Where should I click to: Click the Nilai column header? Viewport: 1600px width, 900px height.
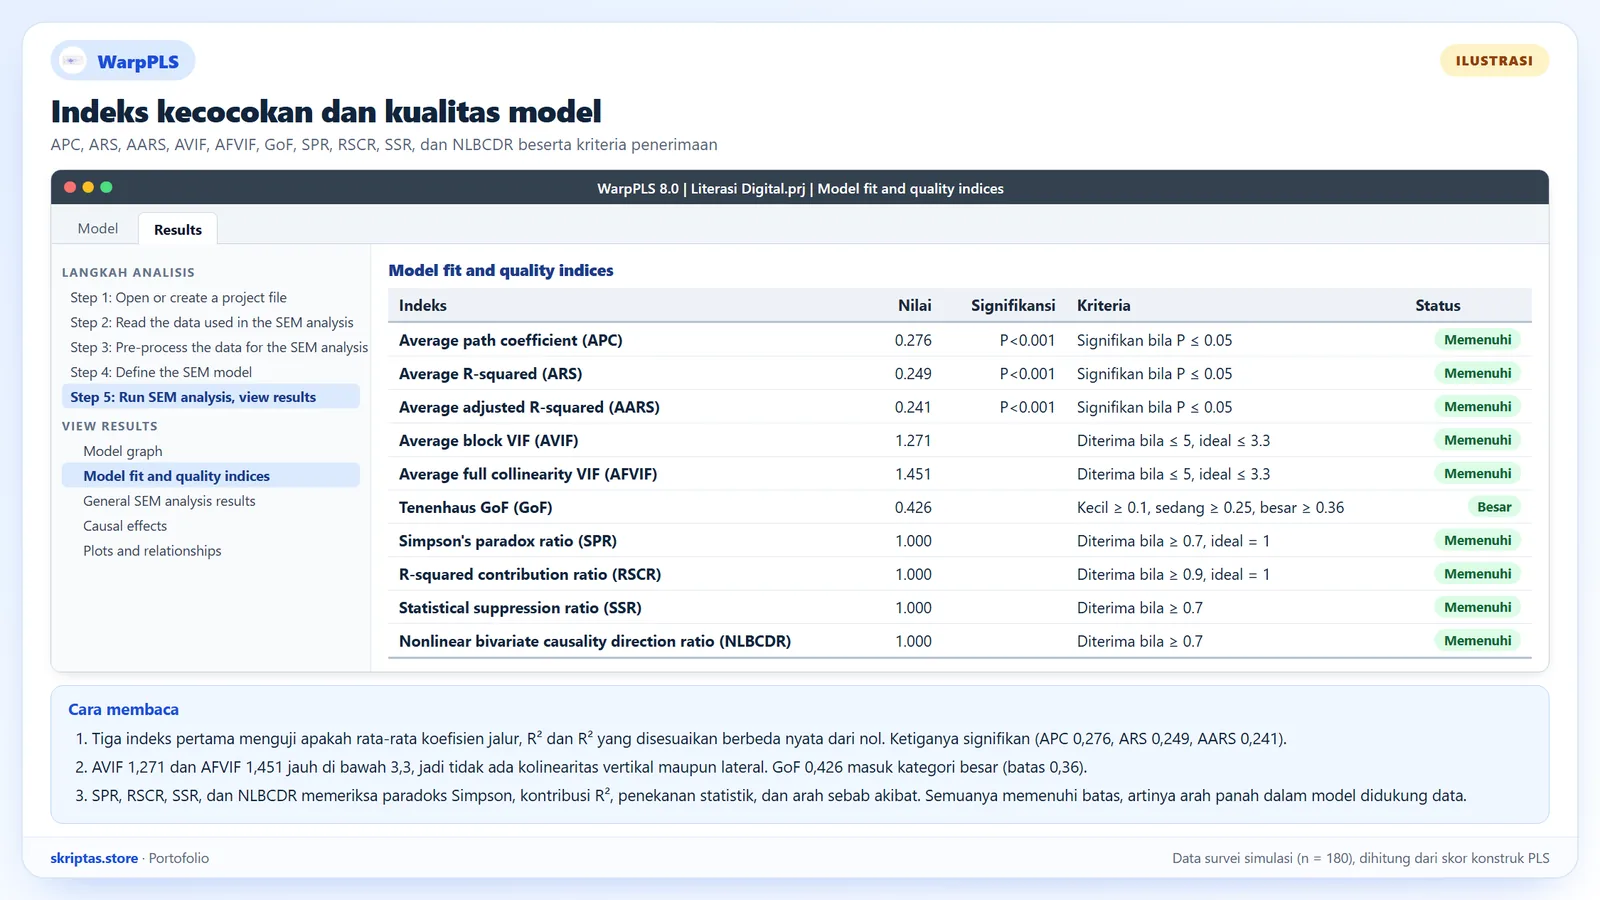[x=914, y=306]
